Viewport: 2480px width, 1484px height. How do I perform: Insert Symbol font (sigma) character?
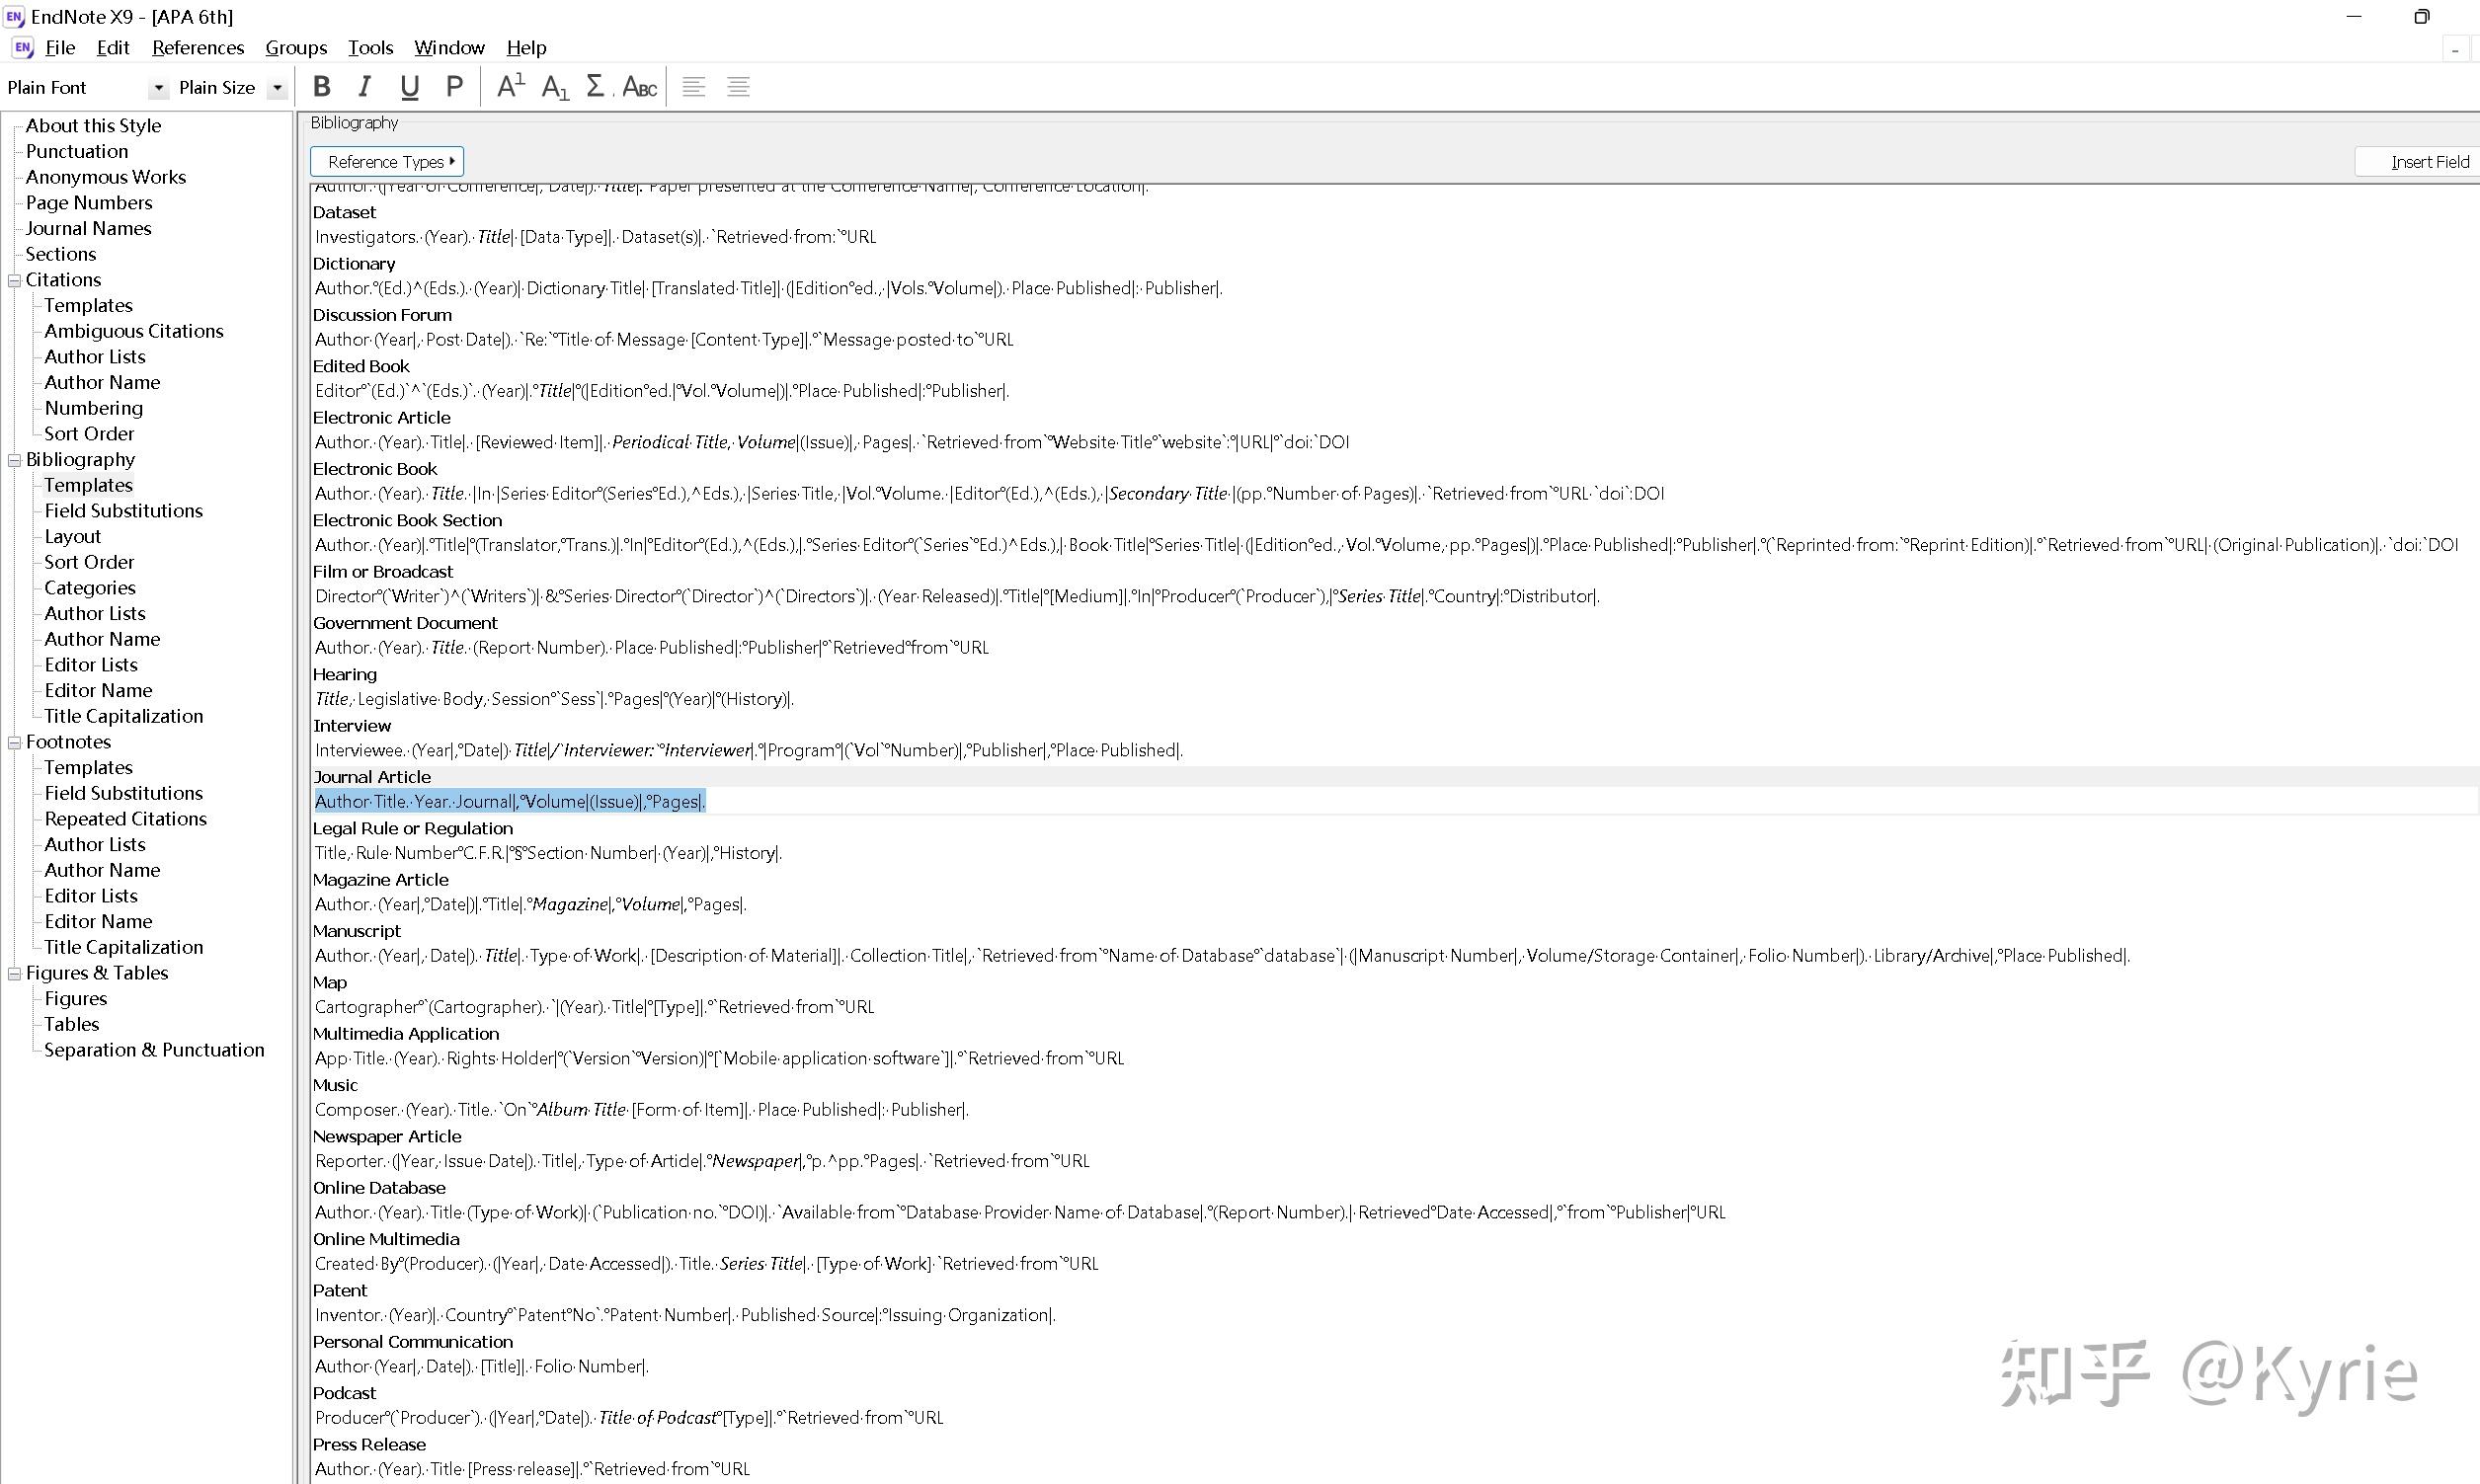coord(596,87)
